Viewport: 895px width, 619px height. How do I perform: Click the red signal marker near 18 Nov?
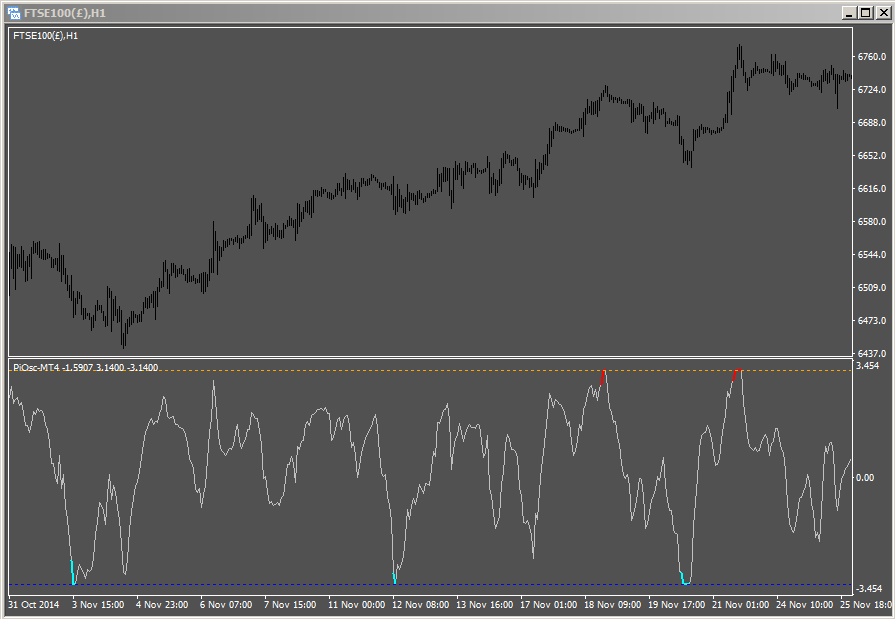(x=603, y=378)
